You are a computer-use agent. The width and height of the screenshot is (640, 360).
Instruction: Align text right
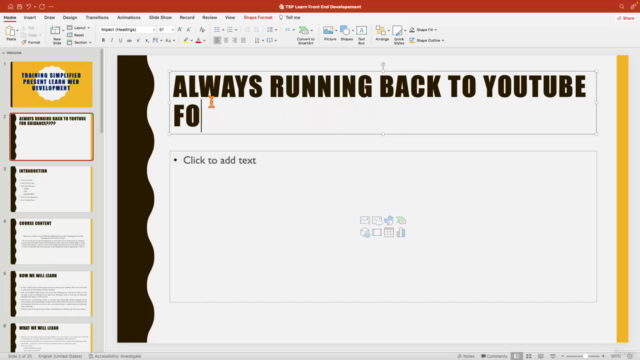234,40
